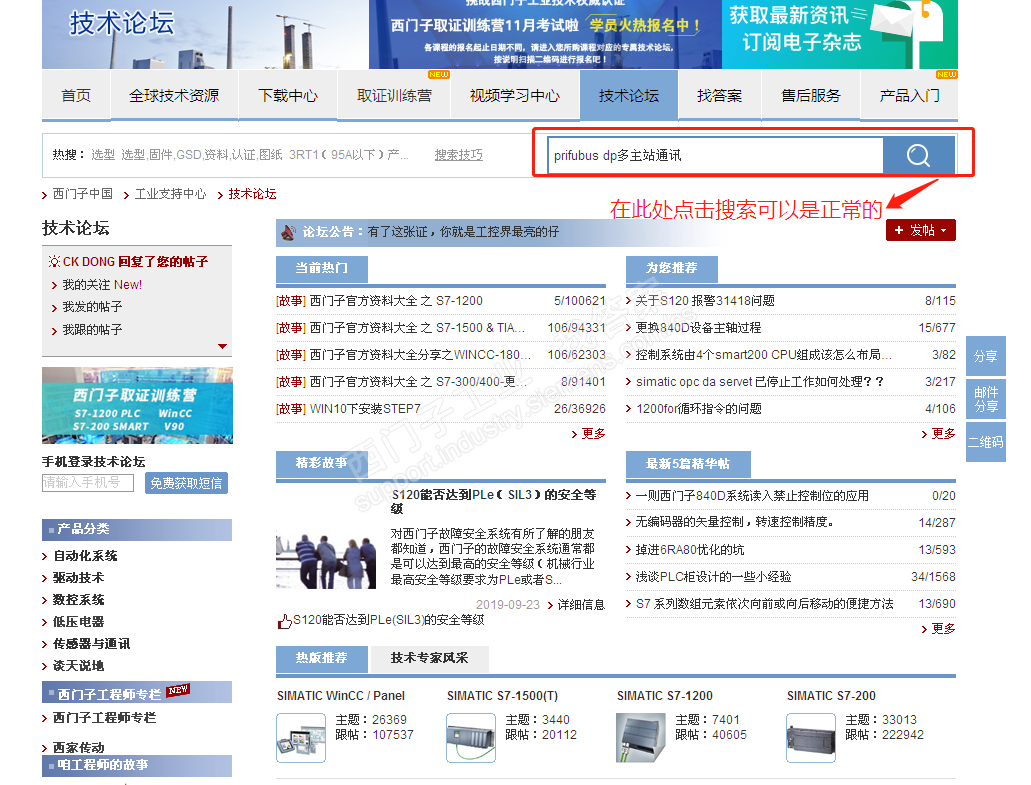Open the WIN10下安装STEP7 post

coord(365,409)
